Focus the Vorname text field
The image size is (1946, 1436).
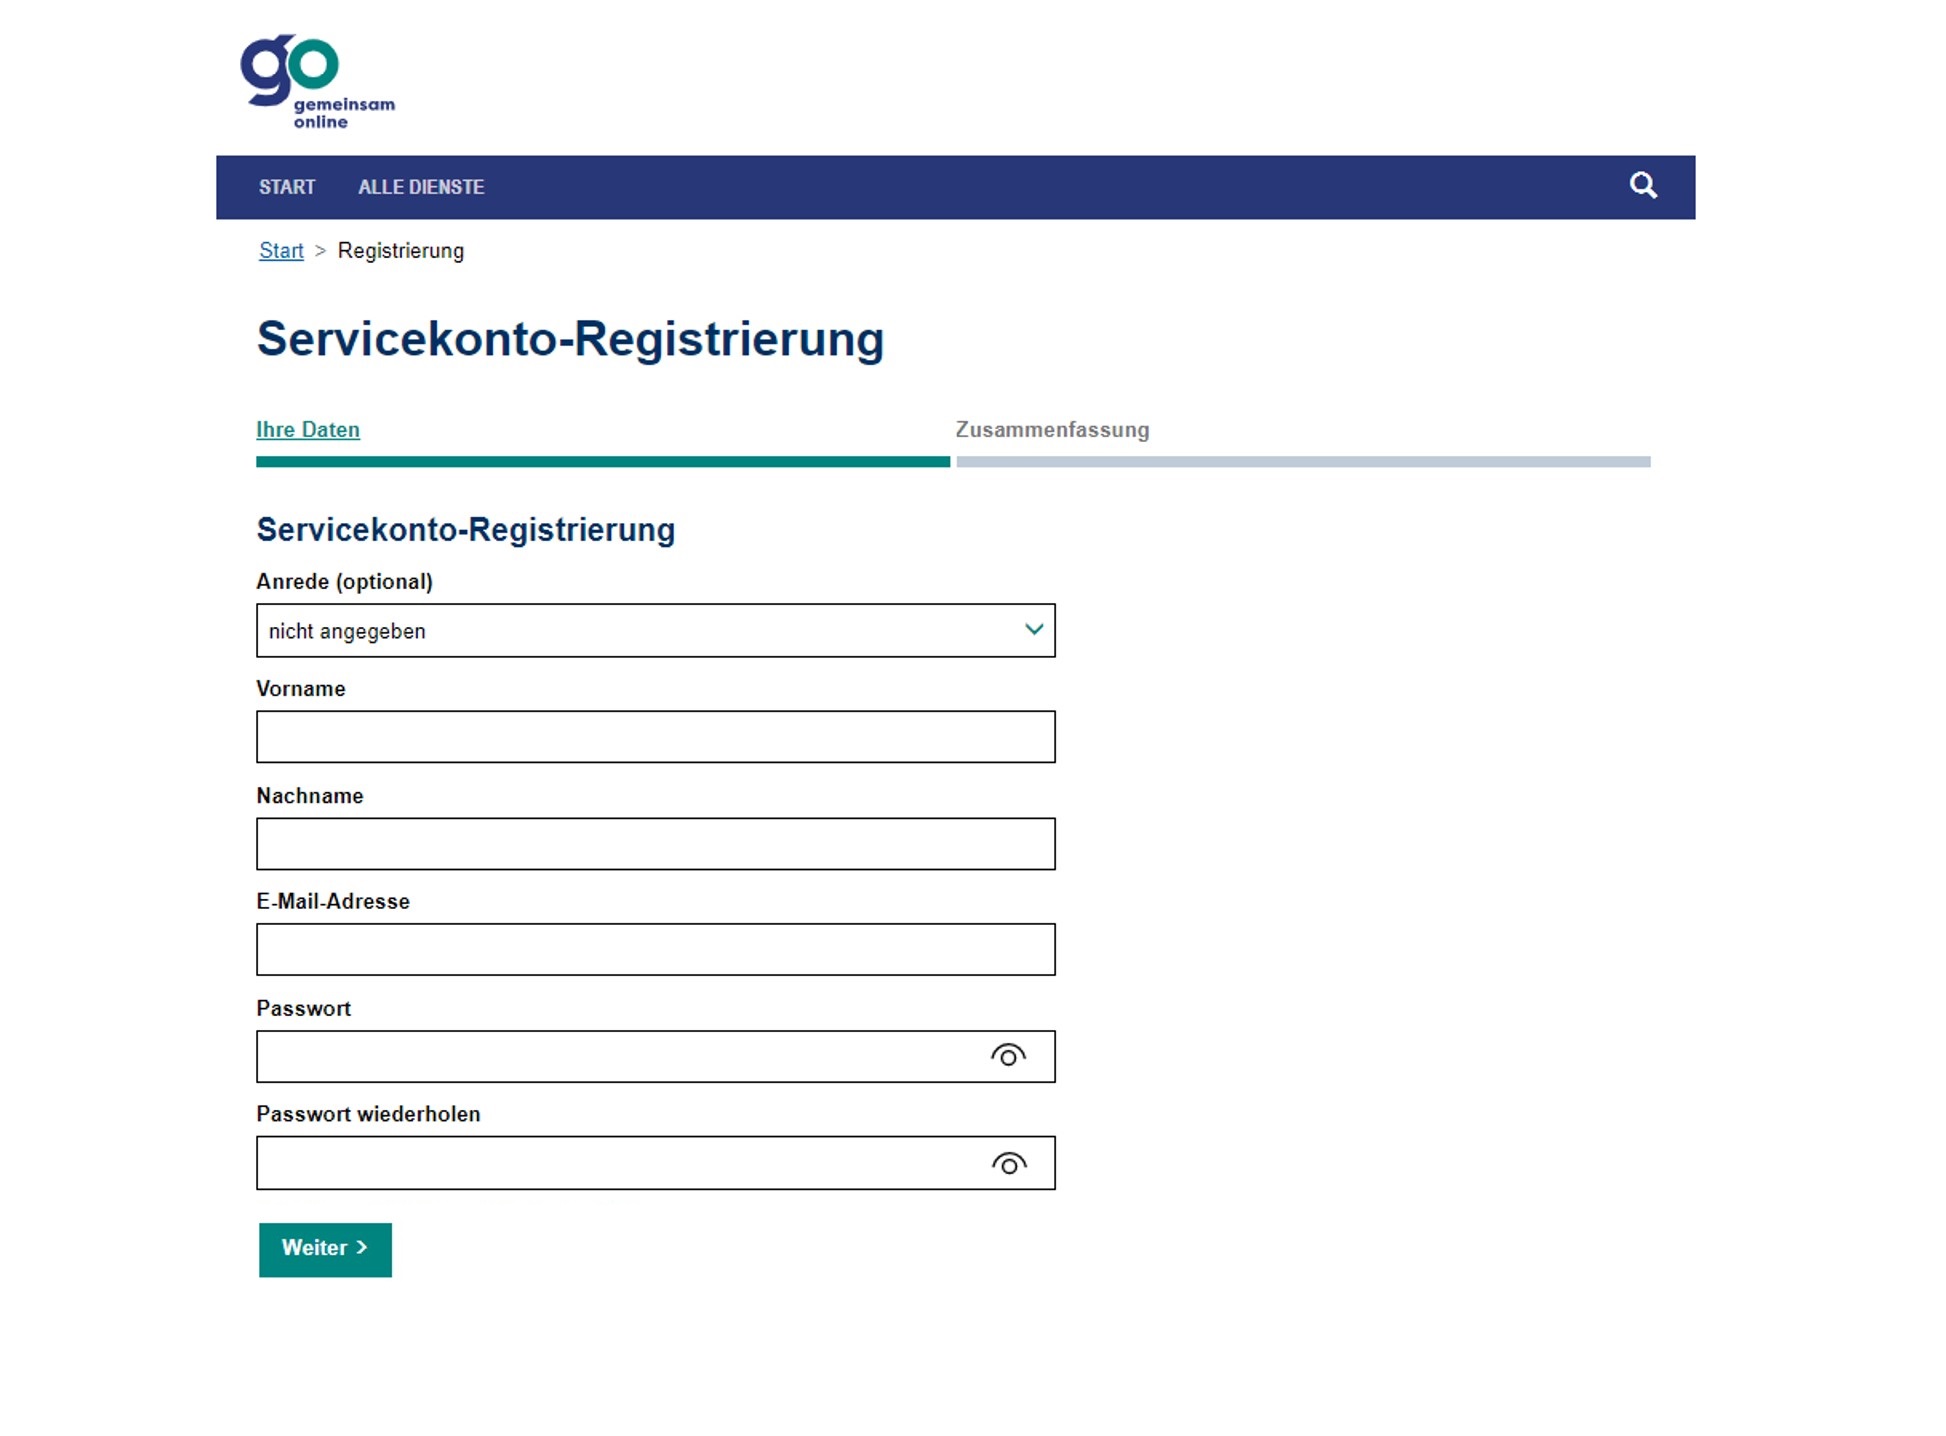[x=655, y=737]
